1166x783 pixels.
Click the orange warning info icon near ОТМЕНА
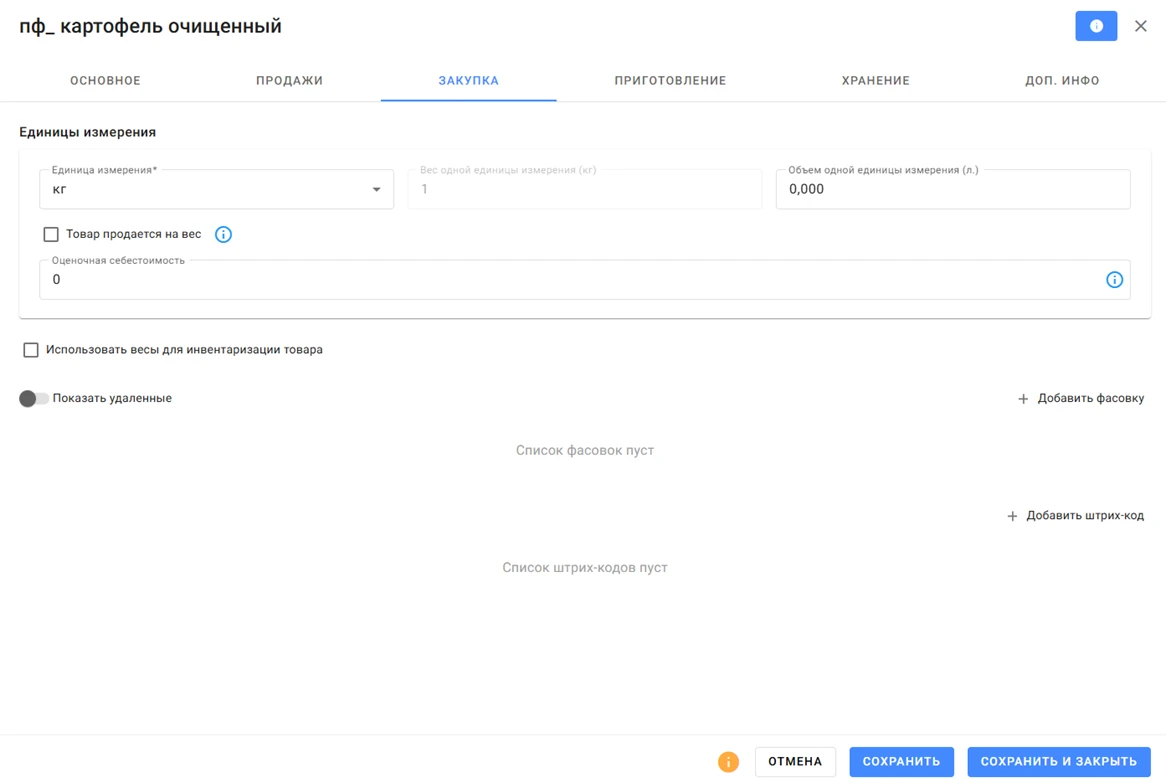(x=728, y=761)
